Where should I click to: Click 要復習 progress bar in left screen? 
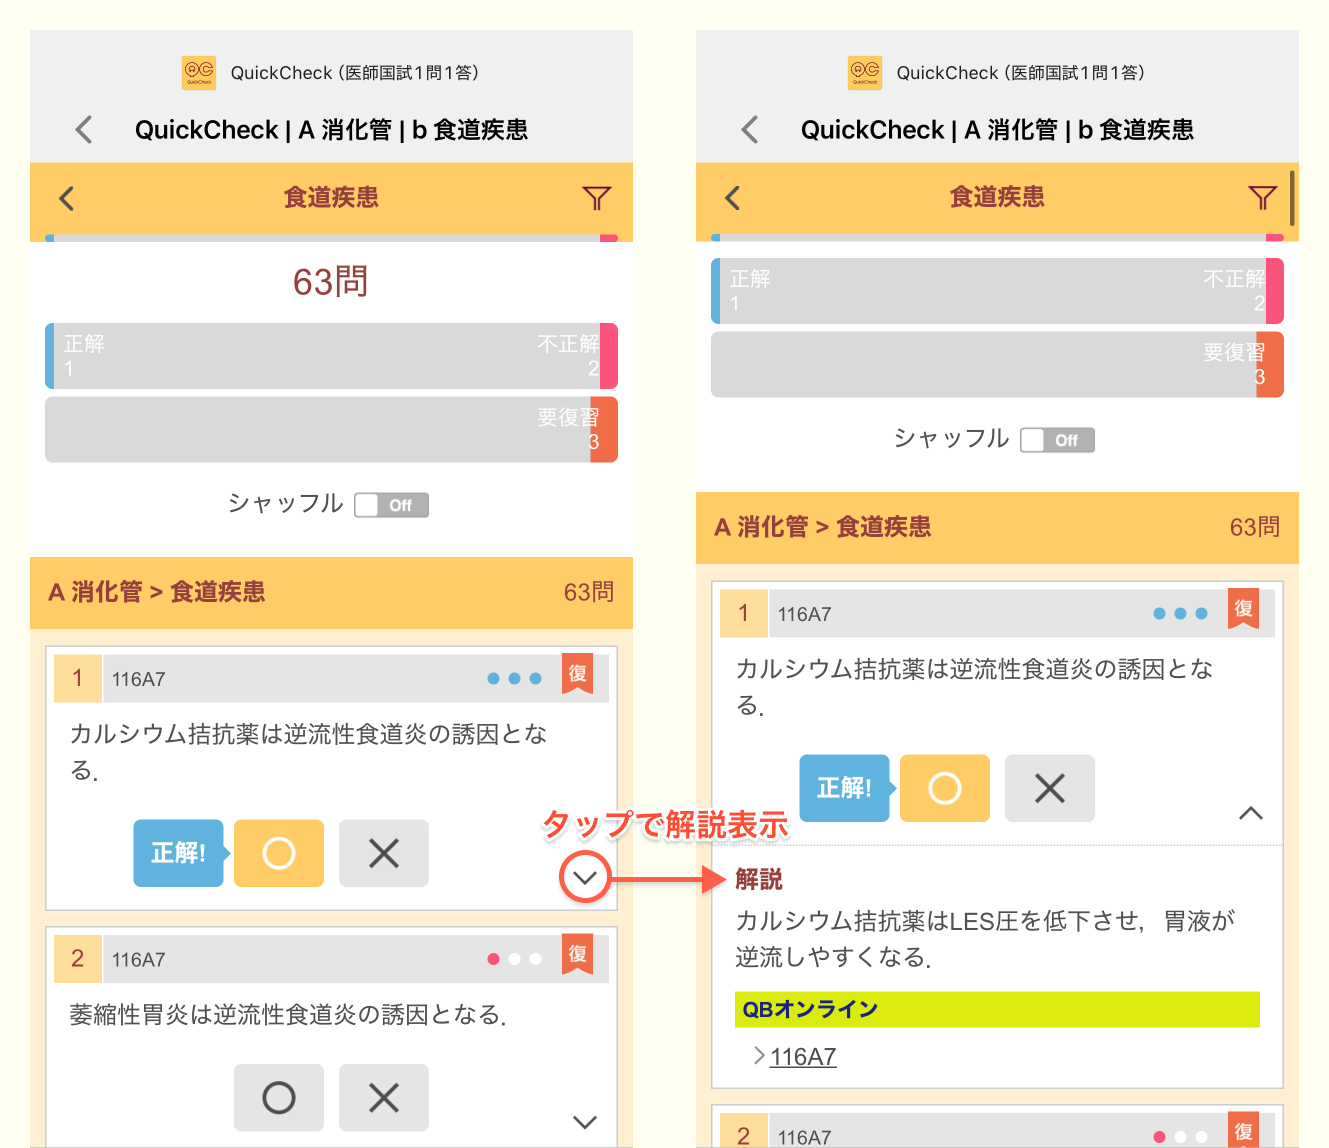point(331,430)
